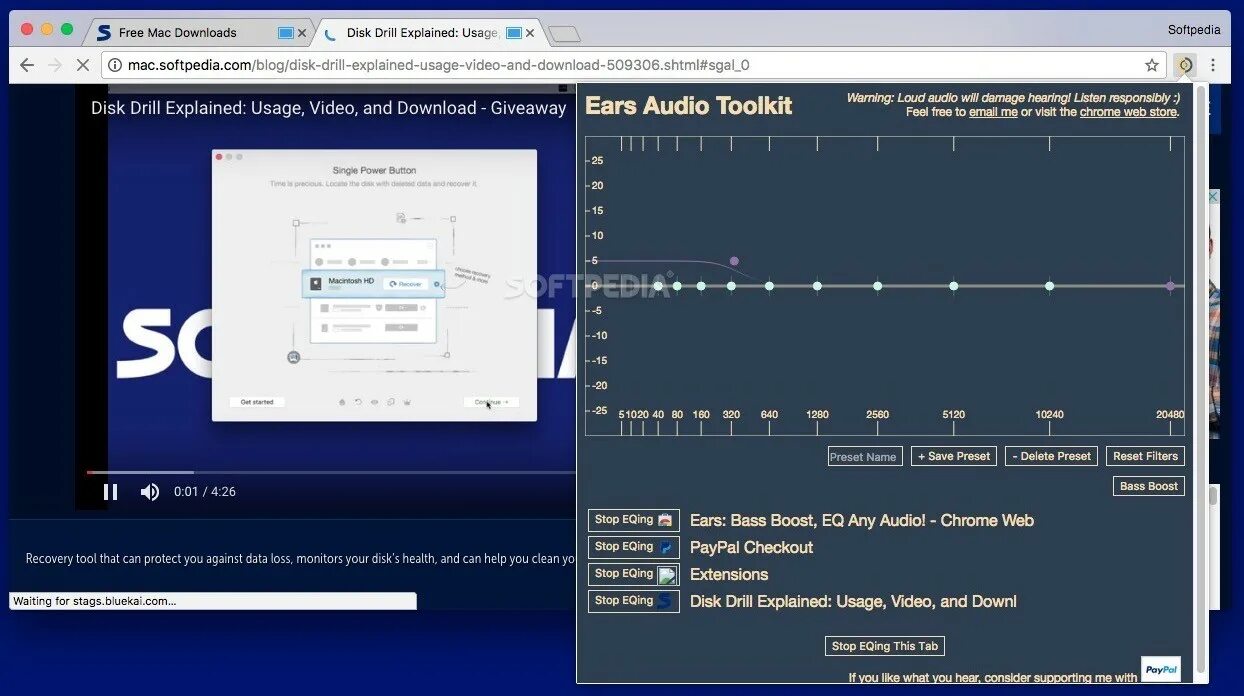Viewport: 1244px width, 696px height.
Task: Click the PayPal donate button
Action: pos(1161,669)
